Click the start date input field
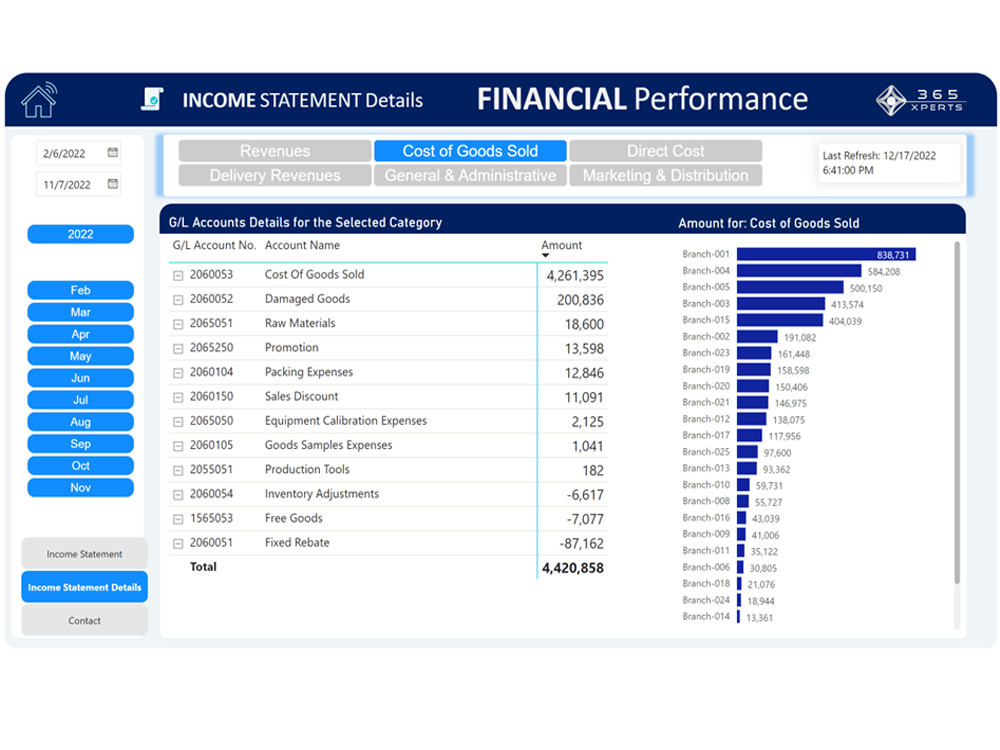The width and height of the screenshot is (1000, 750). (70, 153)
